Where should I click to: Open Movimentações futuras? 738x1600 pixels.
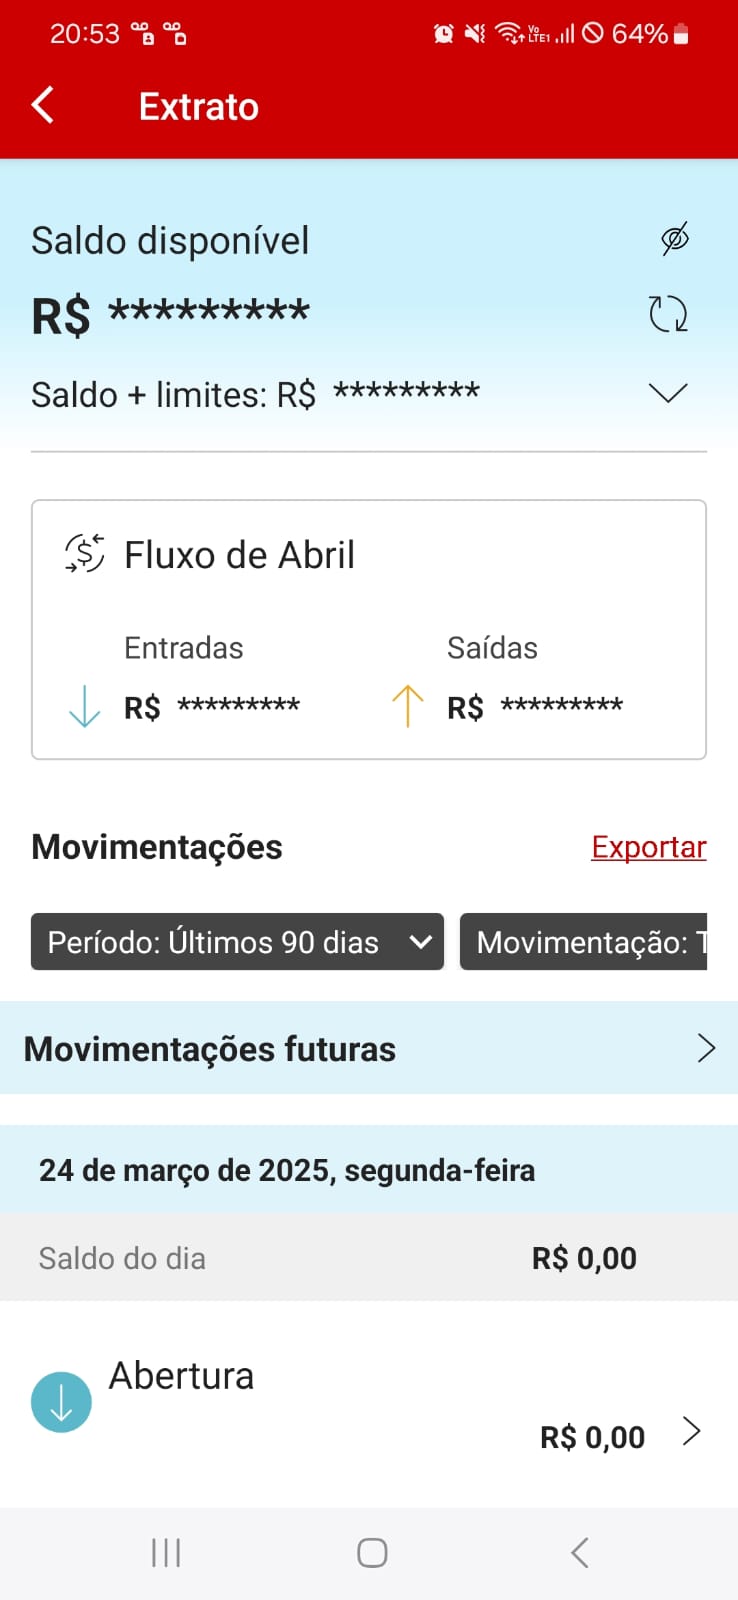point(210,1049)
